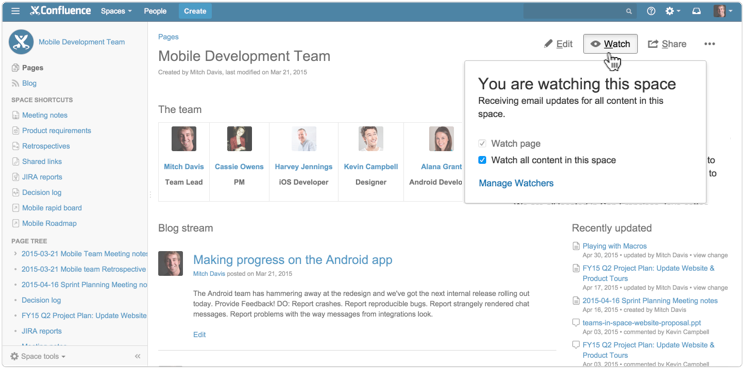Viewport: 746px width, 370px height.
Task: Open the more actions ellipsis icon
Action: [709, 44]
